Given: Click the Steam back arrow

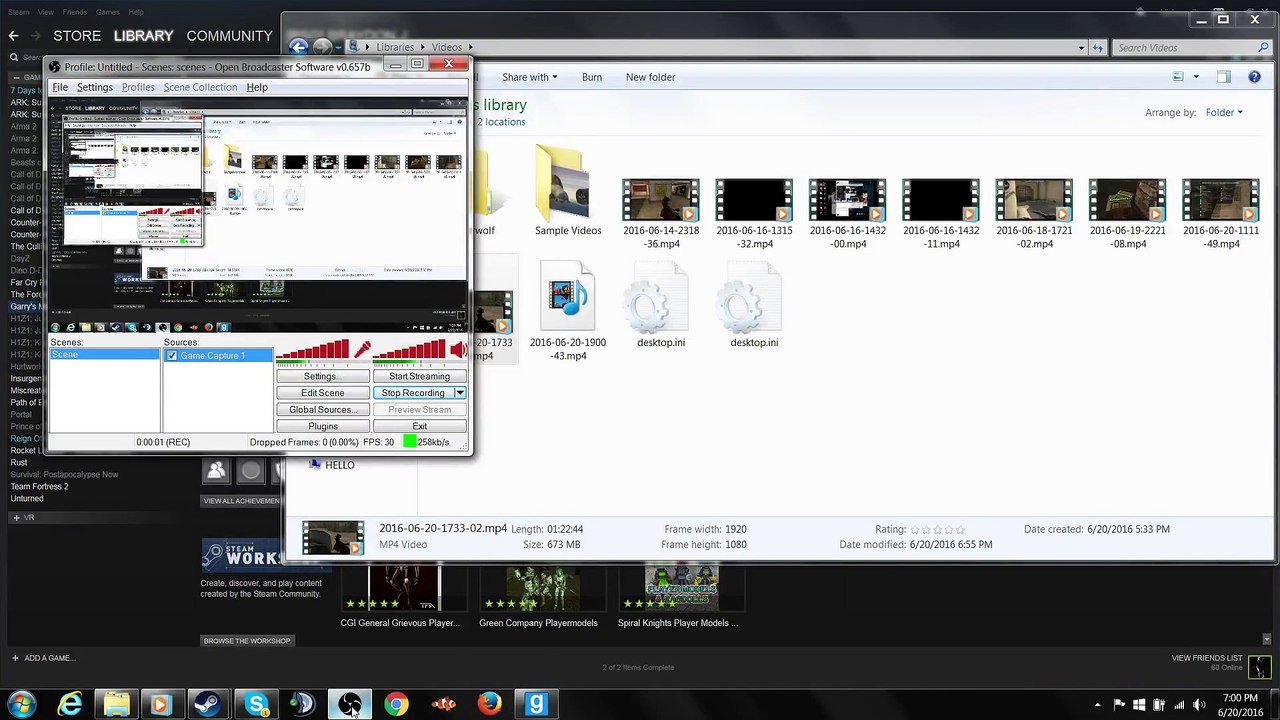Looking at the screenshot, I should [x=14, y=36].
